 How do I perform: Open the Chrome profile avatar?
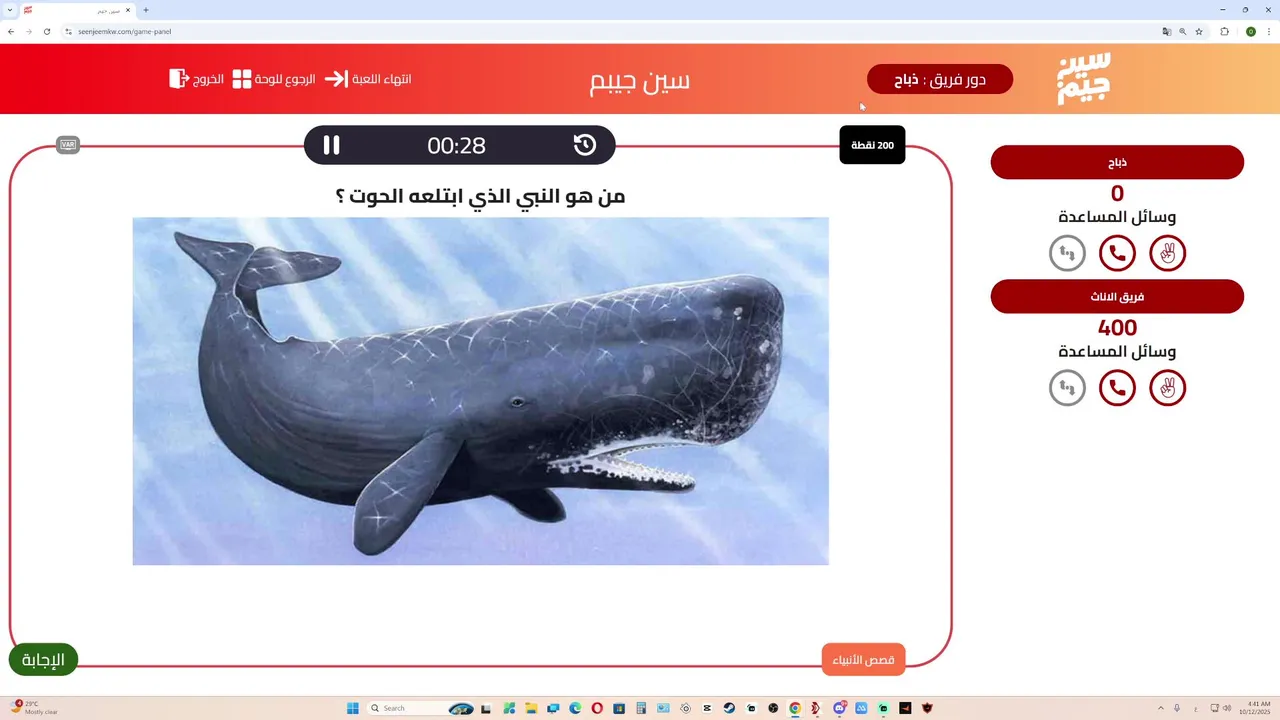click(x=1250, y=31)
